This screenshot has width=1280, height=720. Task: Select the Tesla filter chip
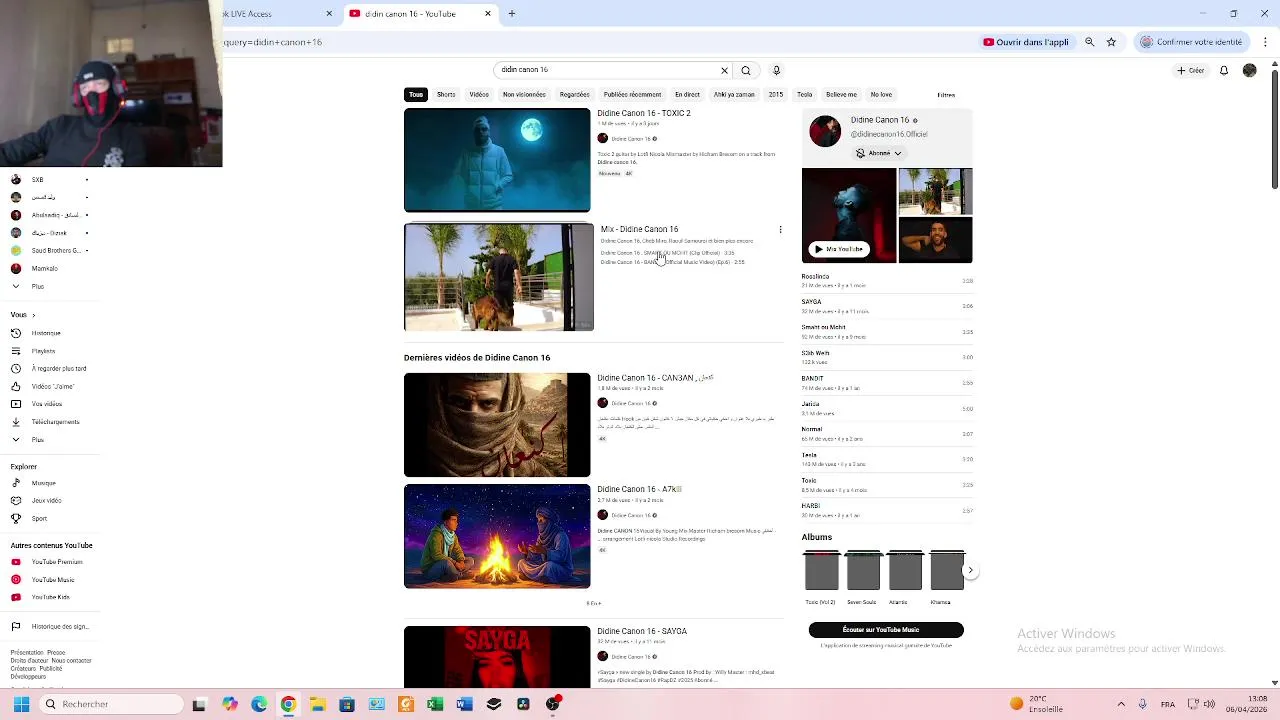coord(804,95)
